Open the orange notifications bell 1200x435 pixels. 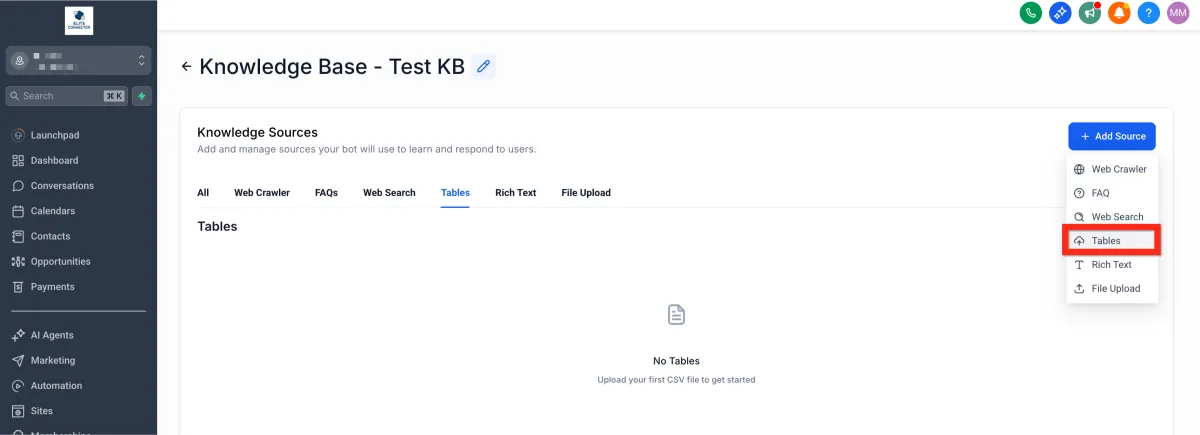(1119, 13)
